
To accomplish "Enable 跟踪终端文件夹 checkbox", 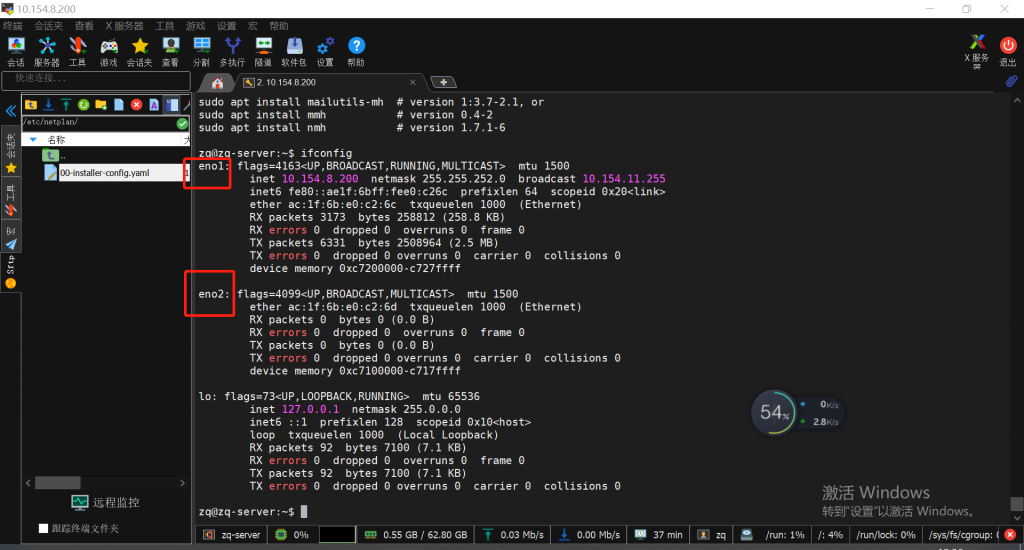I will [x=43, y=528].
